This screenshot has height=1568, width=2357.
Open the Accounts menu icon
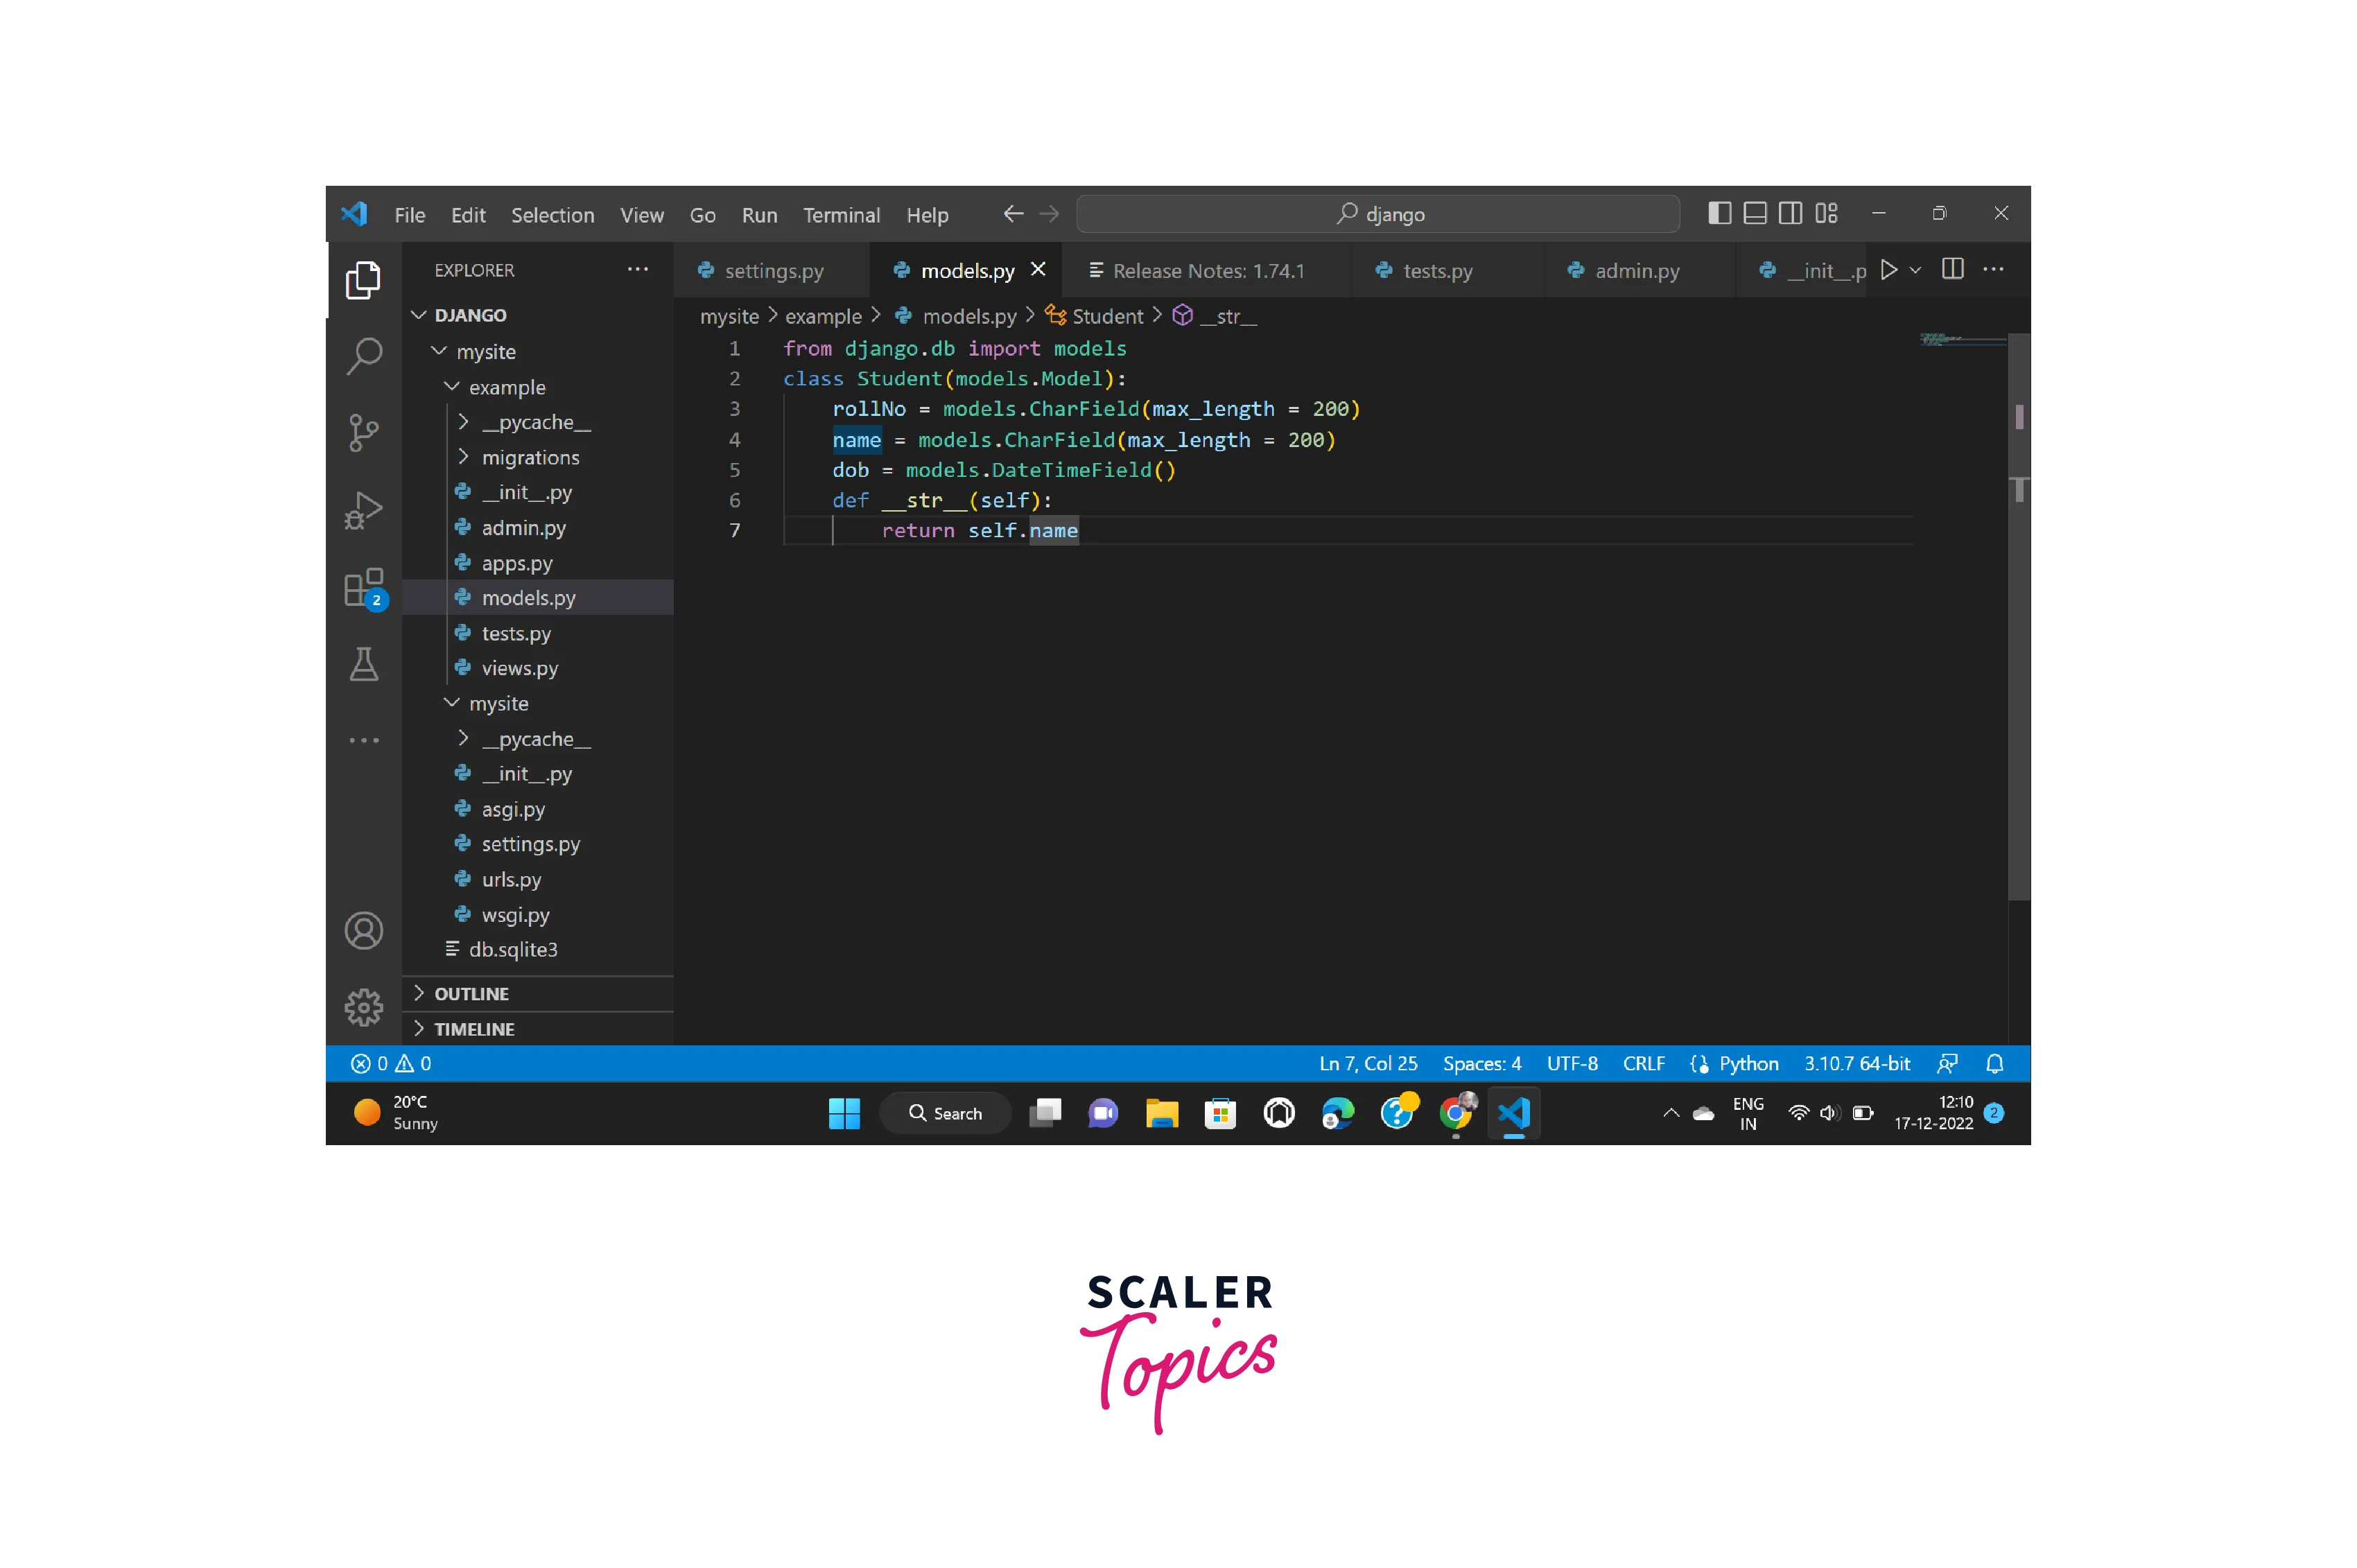point(364,931)
